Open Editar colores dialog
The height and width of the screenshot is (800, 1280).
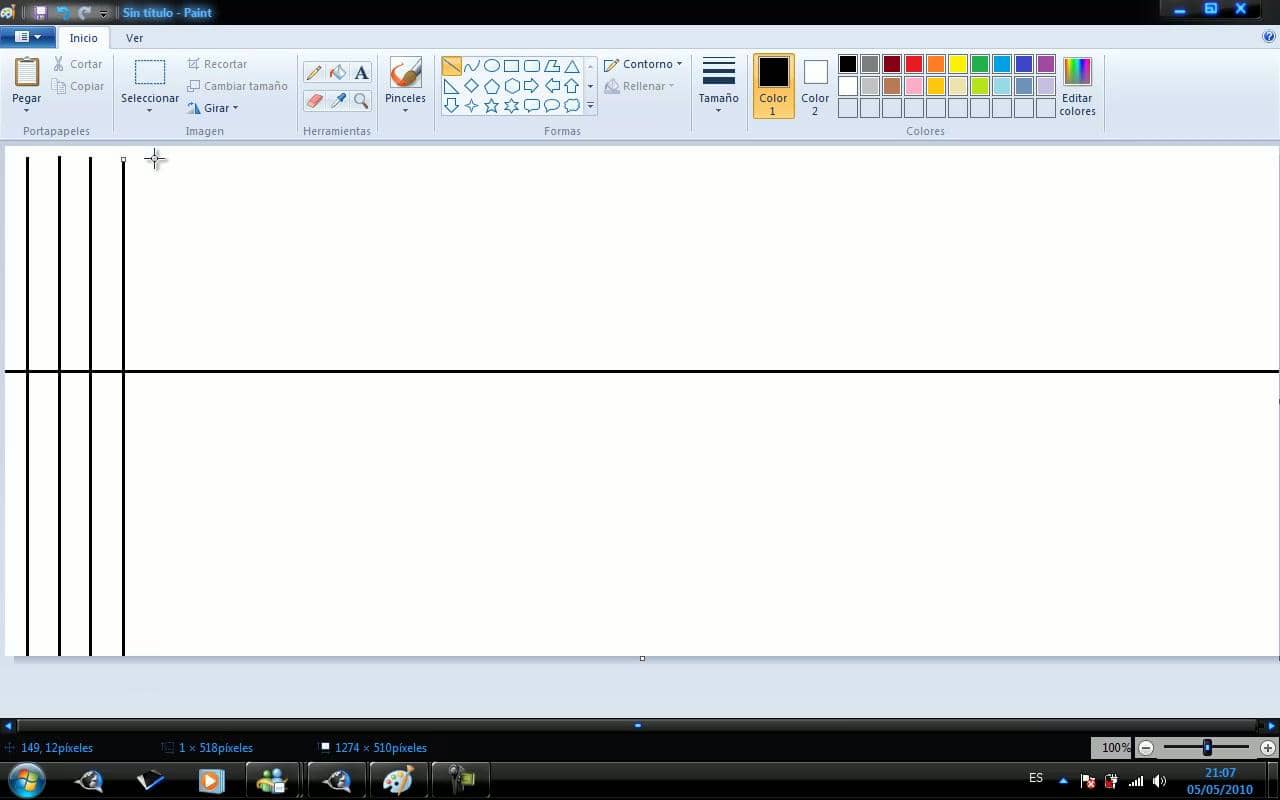(1077, 86)
